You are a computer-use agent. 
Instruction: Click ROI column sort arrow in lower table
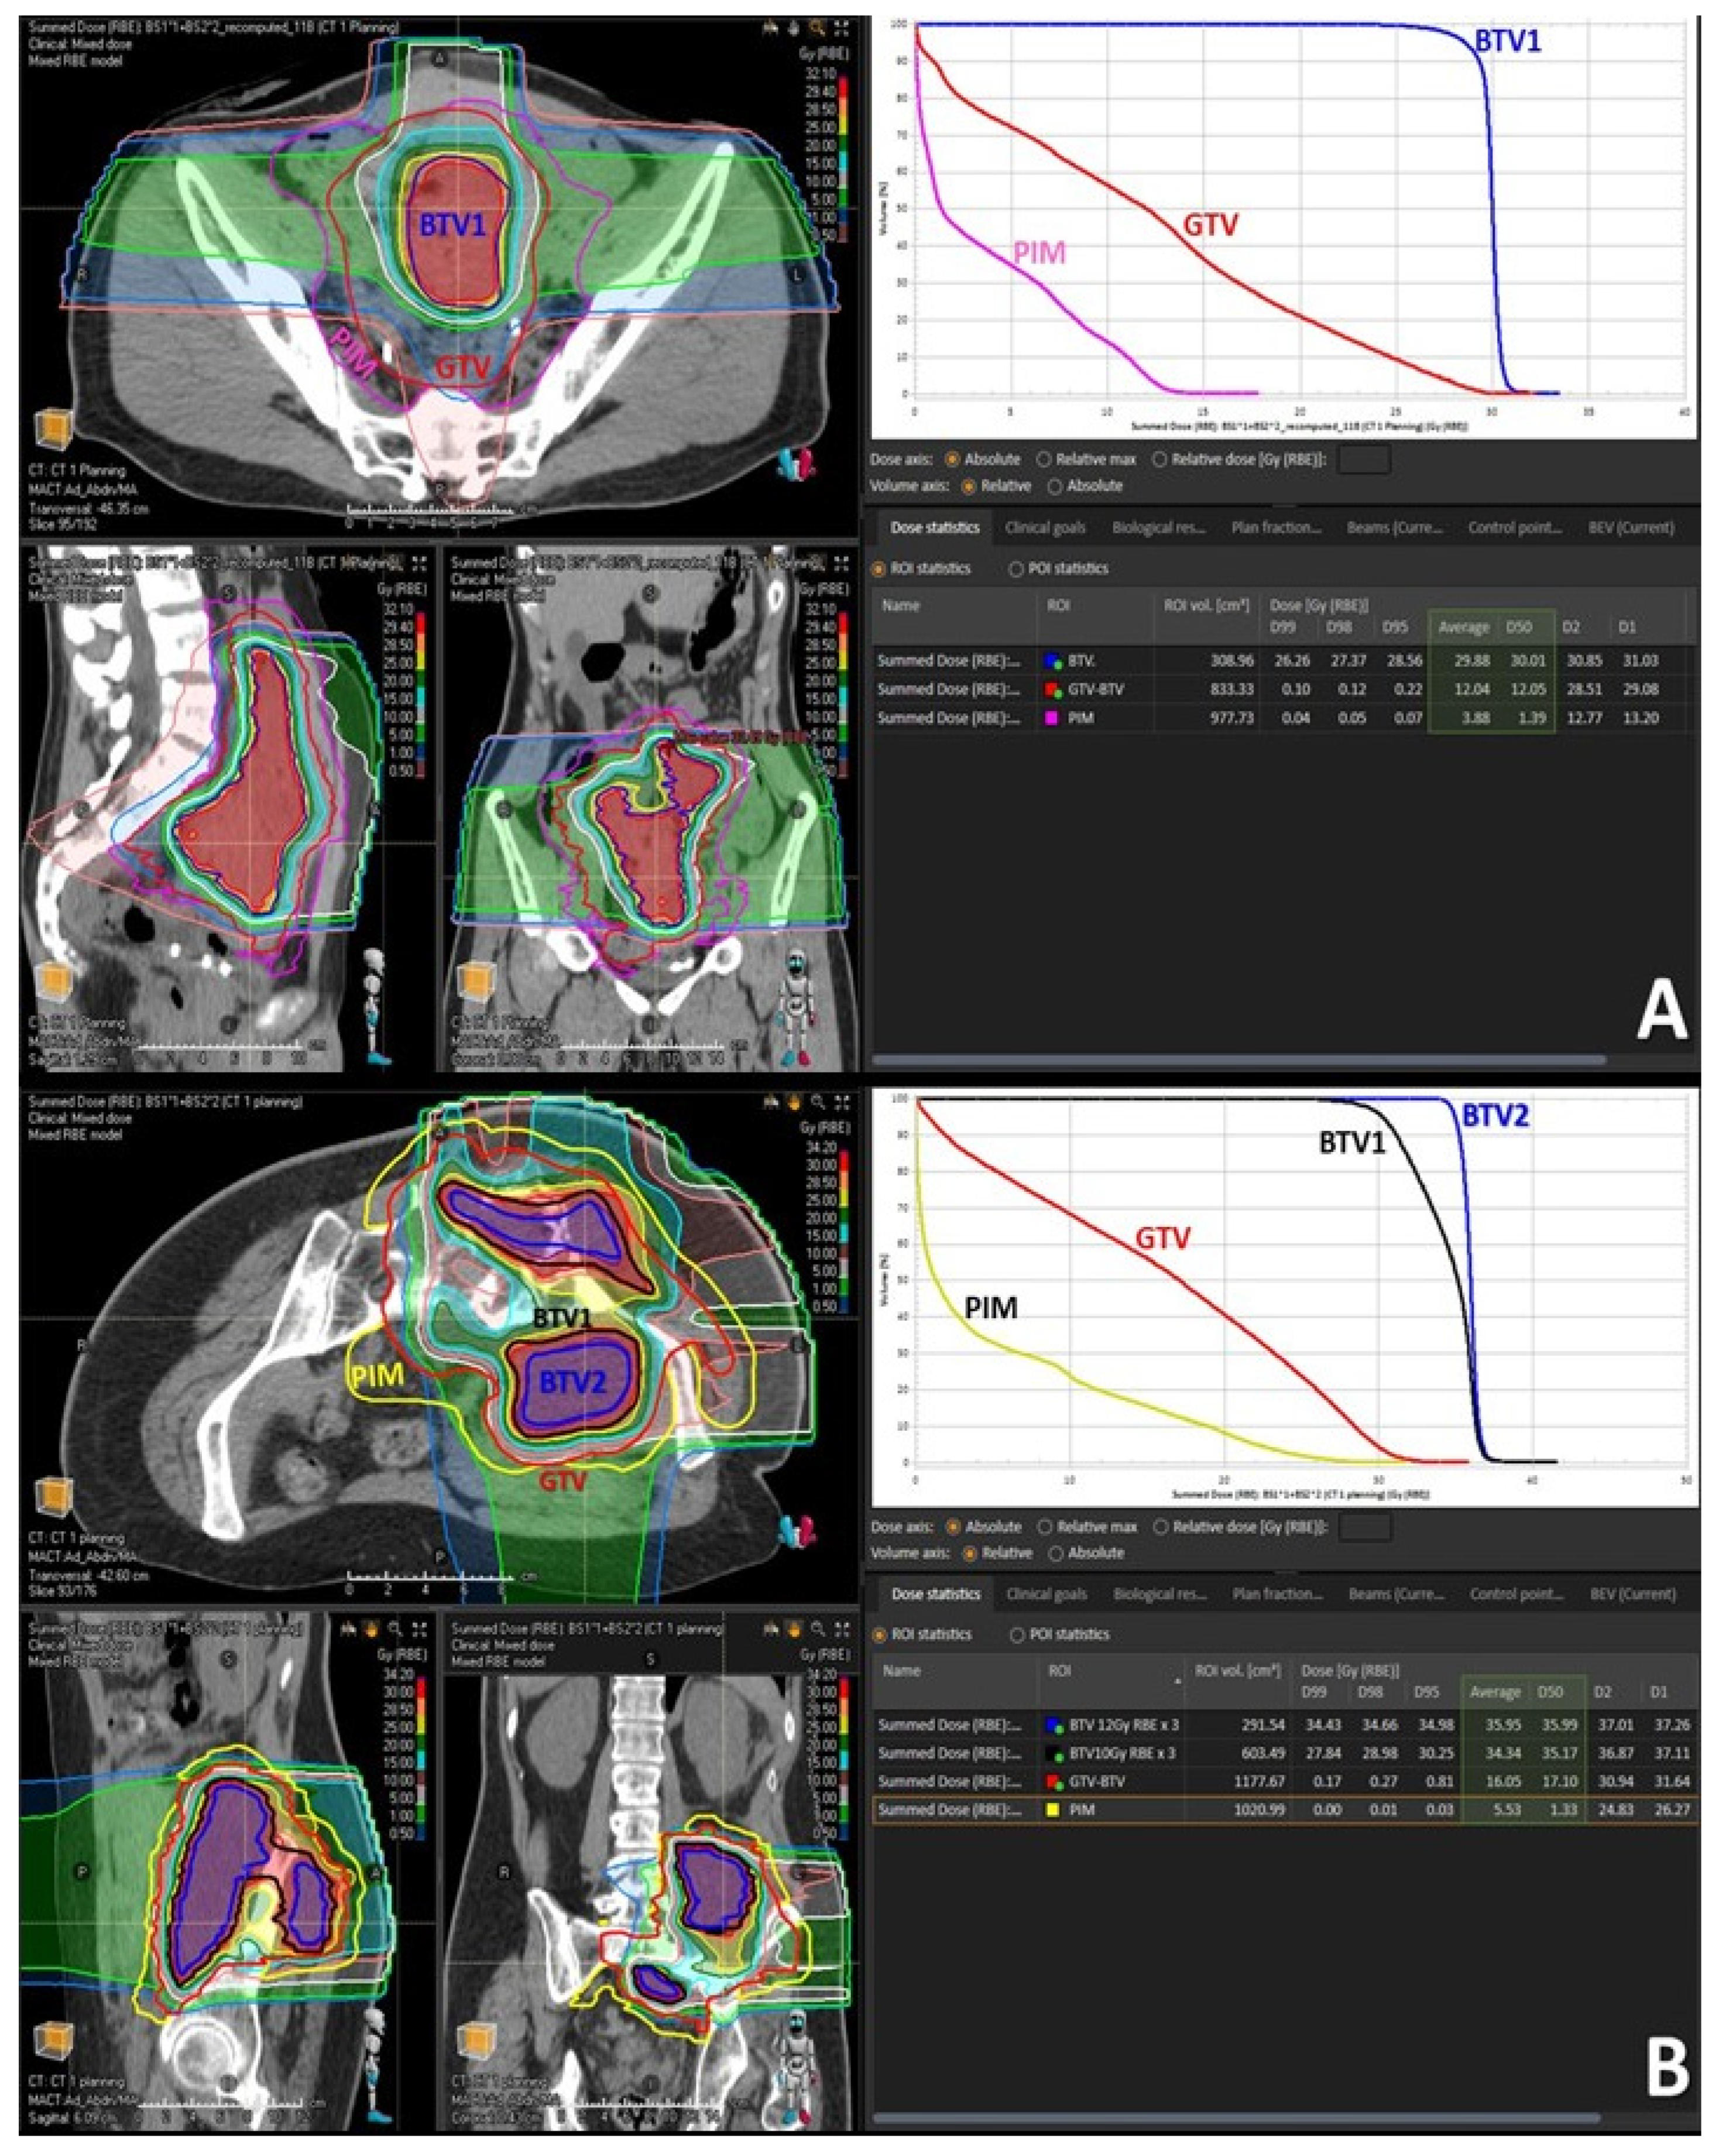1177,1680
